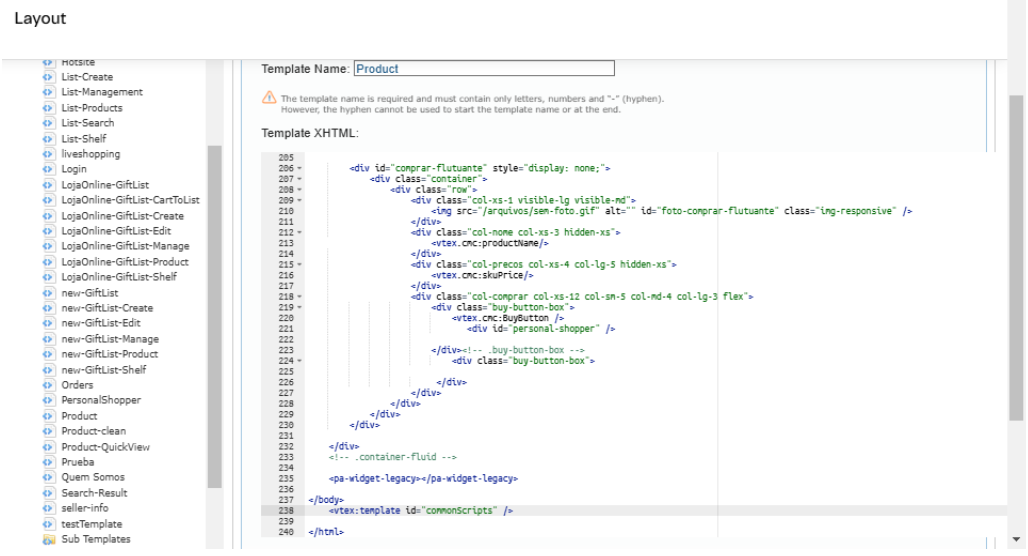Image resolution: width=1028 pixels, height=556 pixels.
Task: Click the template icon beside LojaOnline-GiftList-Manage
Action: point(49,247)
